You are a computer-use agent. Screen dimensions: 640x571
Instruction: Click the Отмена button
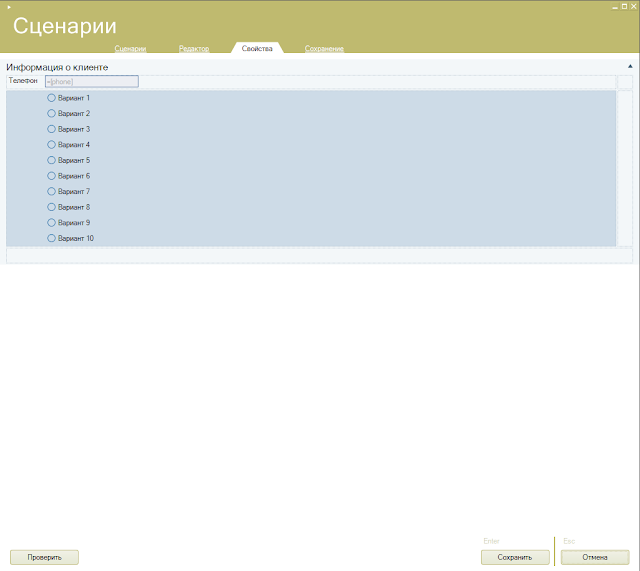tap(595, 557)
